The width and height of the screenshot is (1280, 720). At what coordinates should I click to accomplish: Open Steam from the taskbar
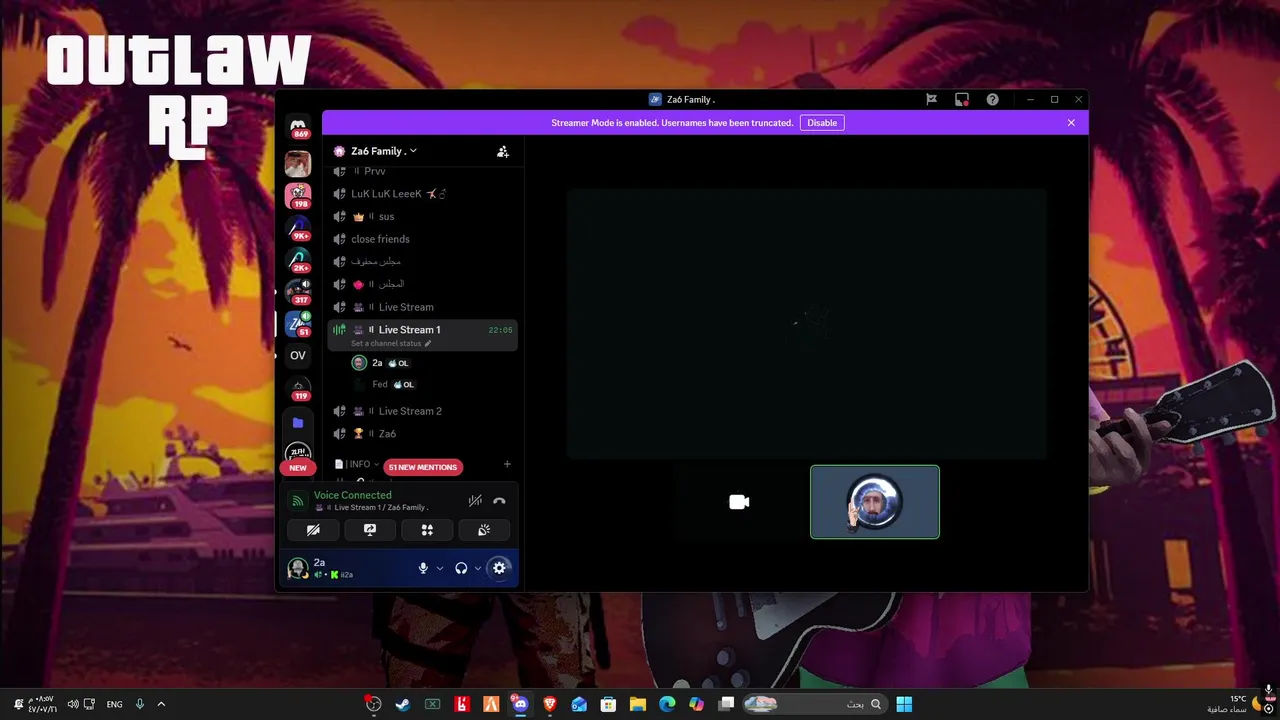click(402, 704)
